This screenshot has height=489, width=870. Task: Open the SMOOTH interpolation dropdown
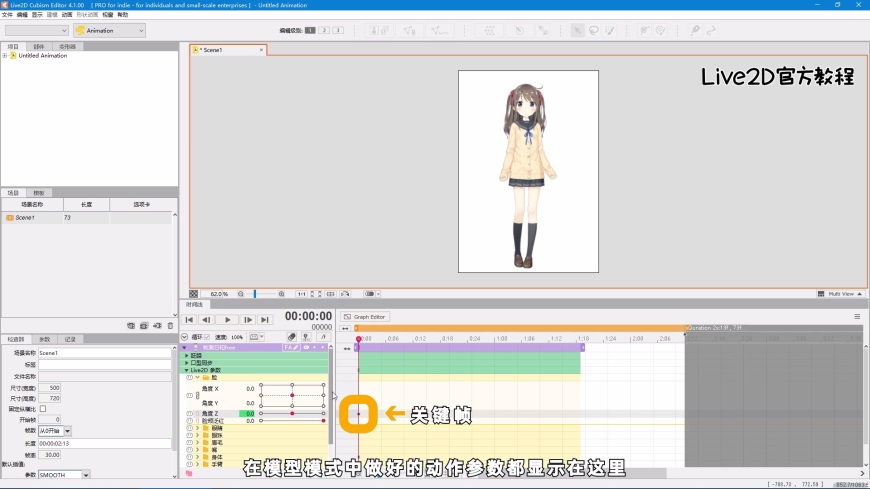tap(86, 475)
